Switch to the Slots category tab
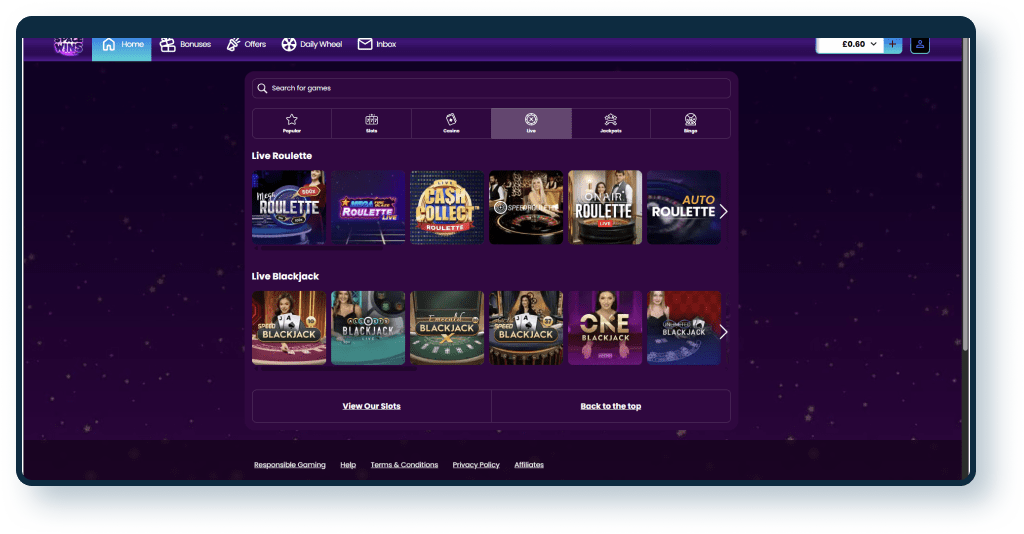Viewport: 1024px width, 534px height. (x=371, y=123)
